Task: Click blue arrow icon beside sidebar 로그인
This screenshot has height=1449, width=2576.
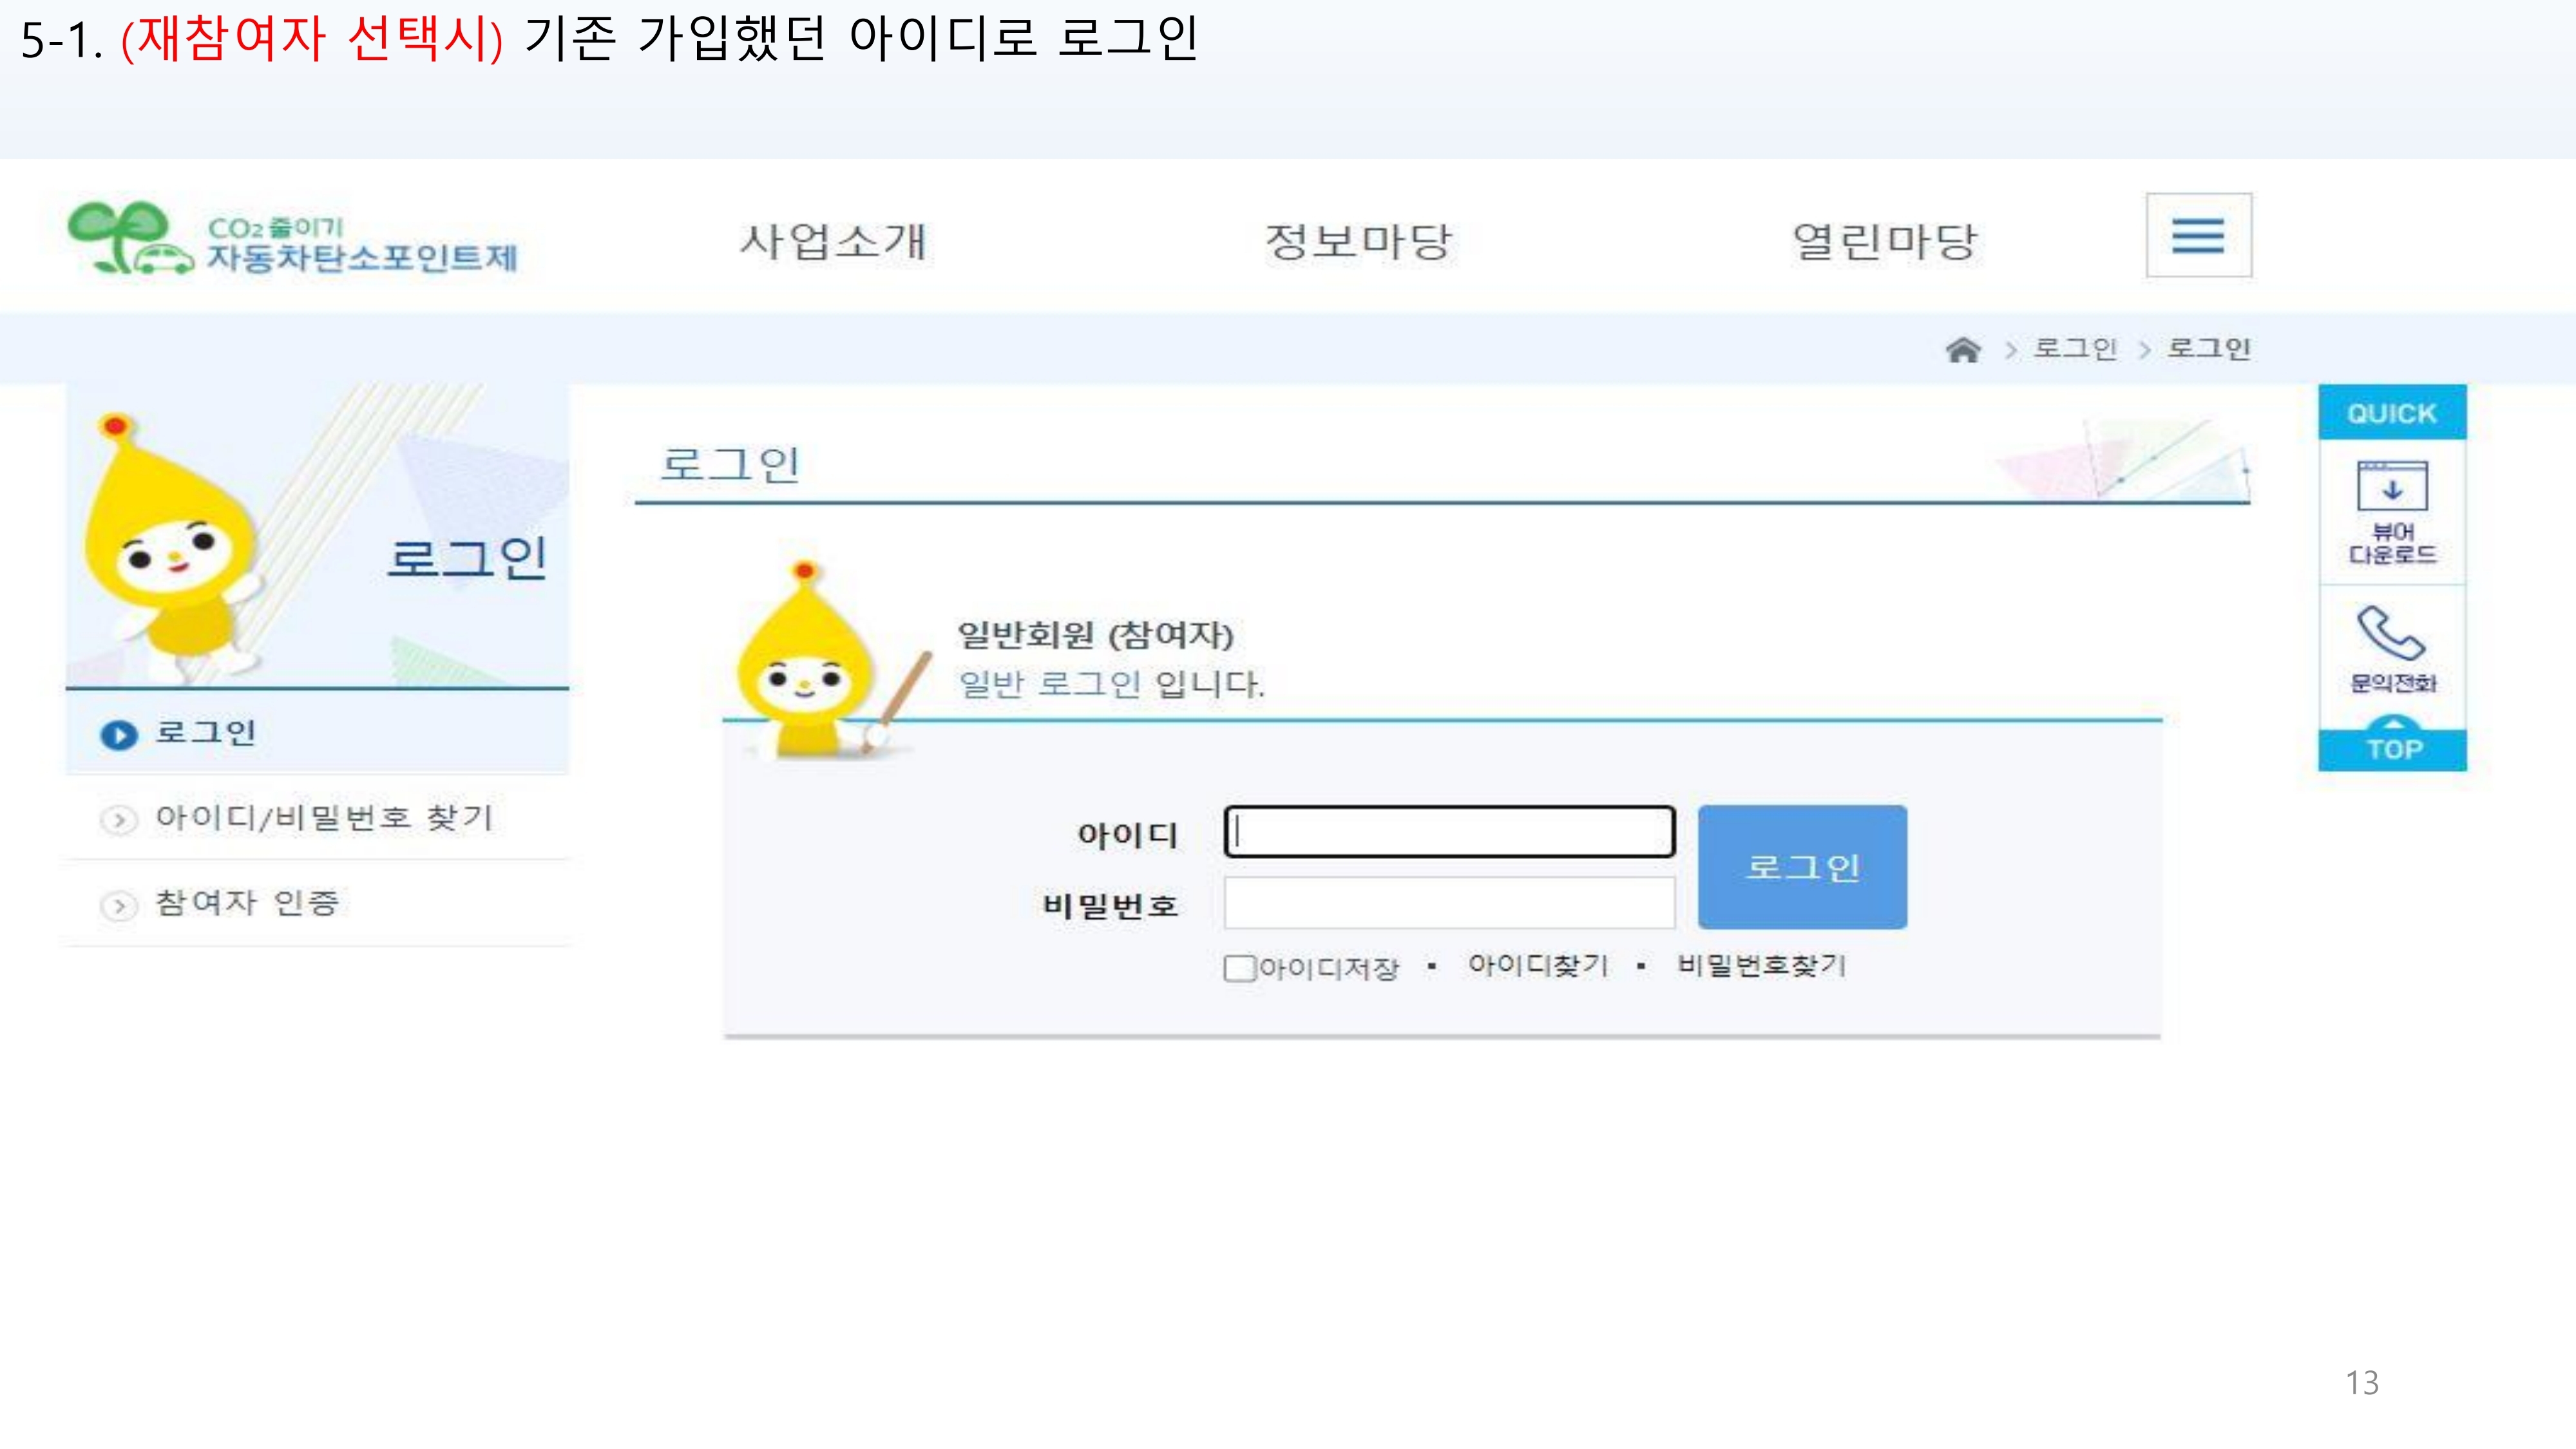Action: tap(119, 735)
